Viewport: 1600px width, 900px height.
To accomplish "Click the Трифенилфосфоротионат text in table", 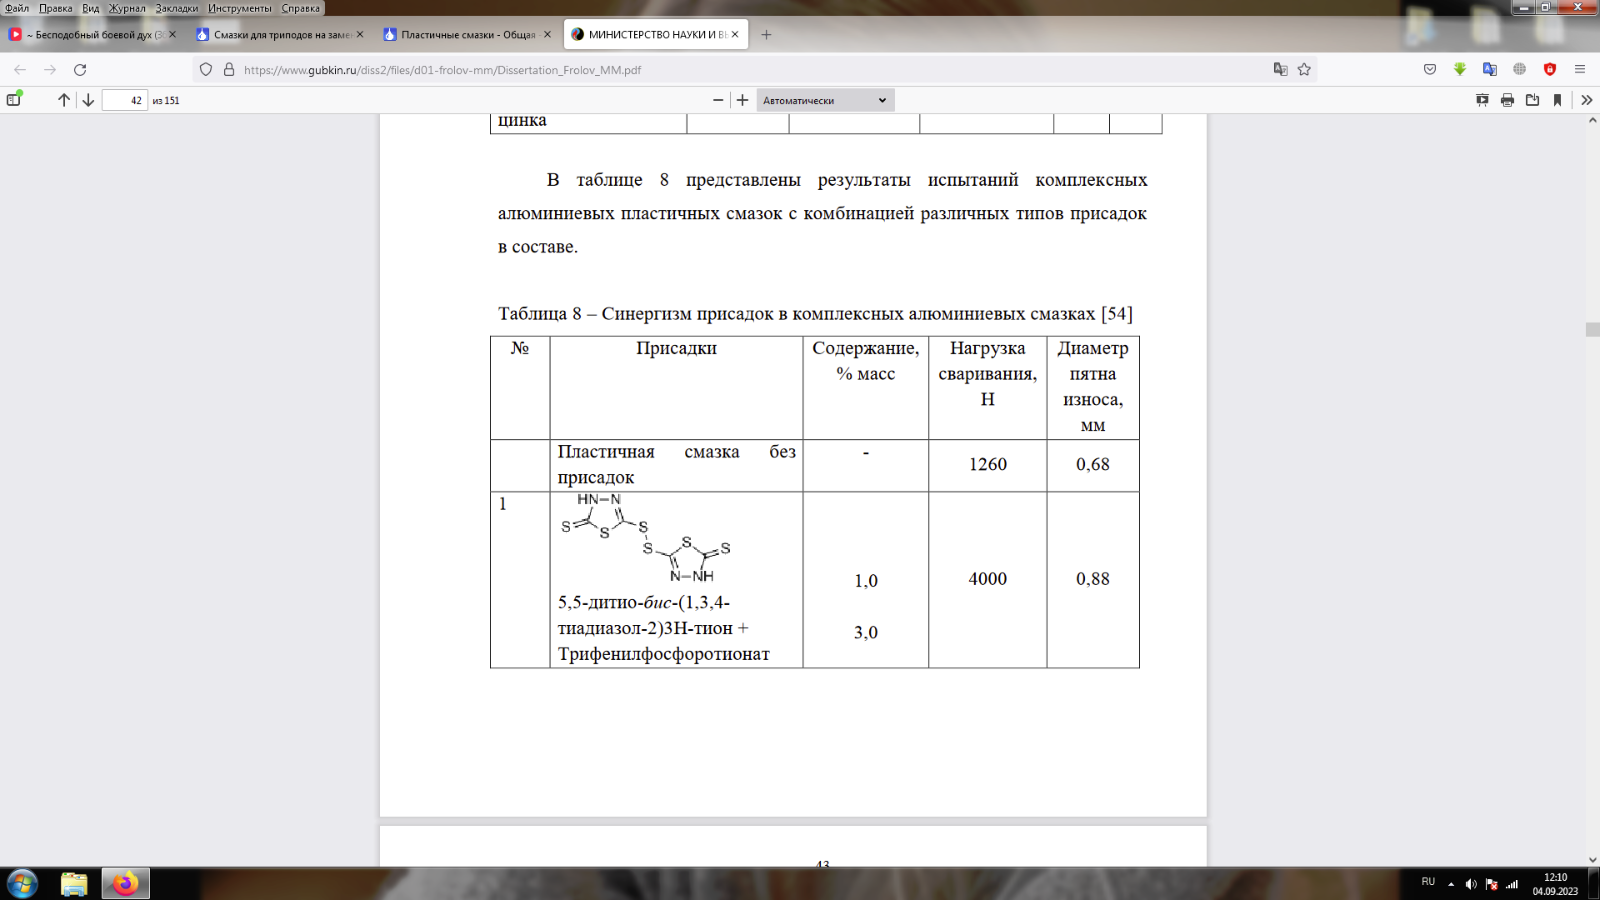I will (664, 654).
